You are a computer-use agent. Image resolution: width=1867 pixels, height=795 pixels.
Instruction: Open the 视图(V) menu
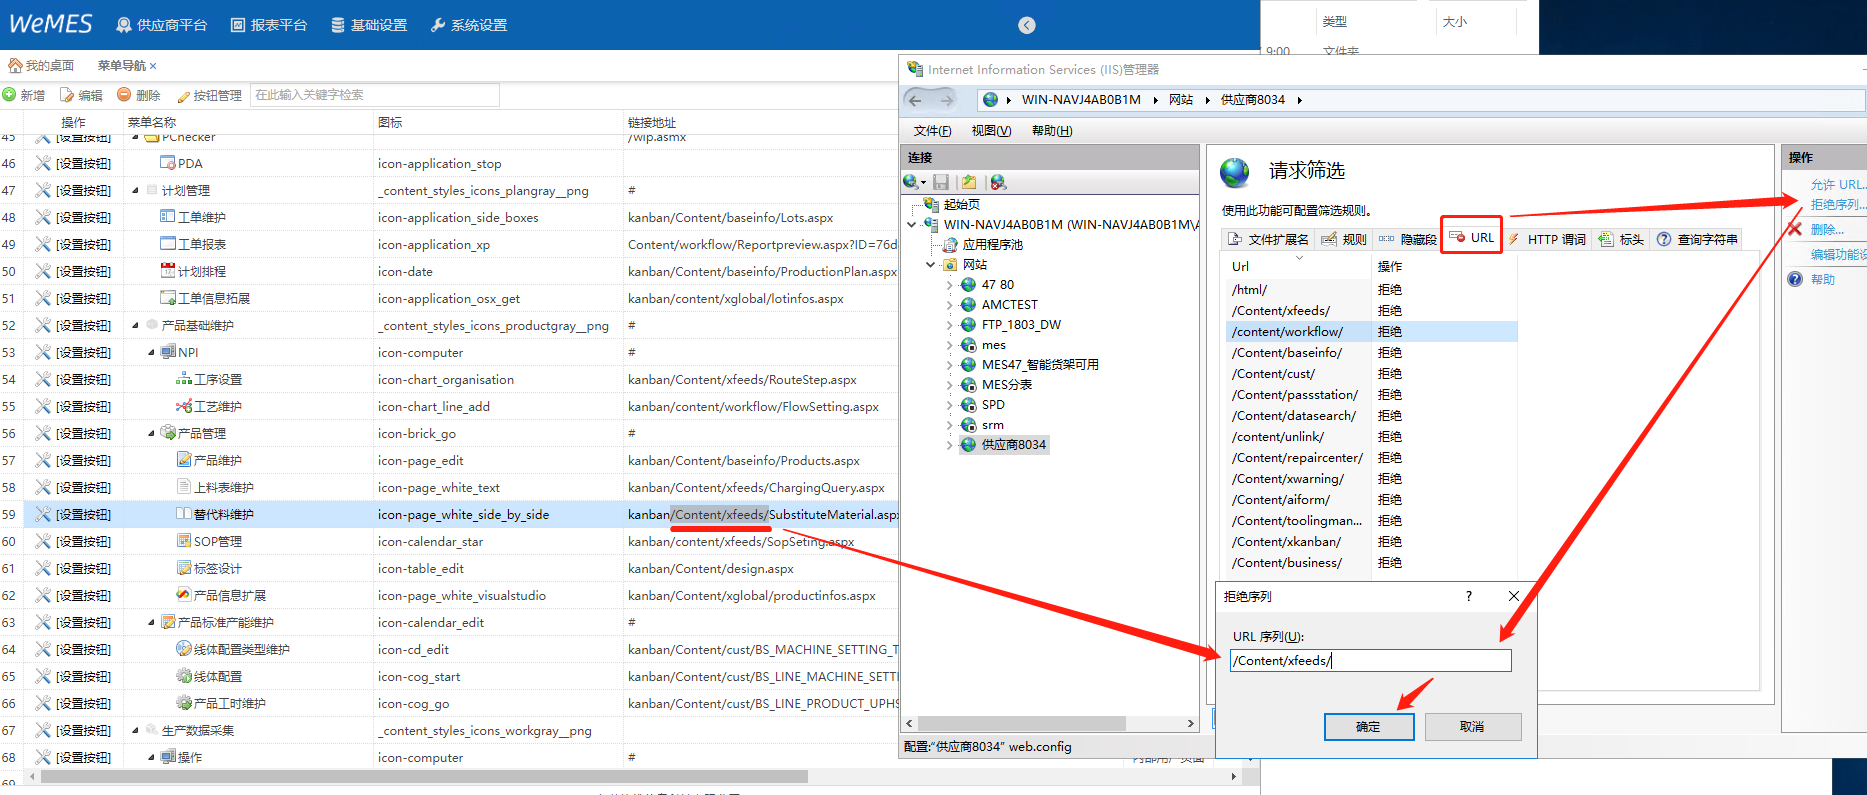point(991,131)
